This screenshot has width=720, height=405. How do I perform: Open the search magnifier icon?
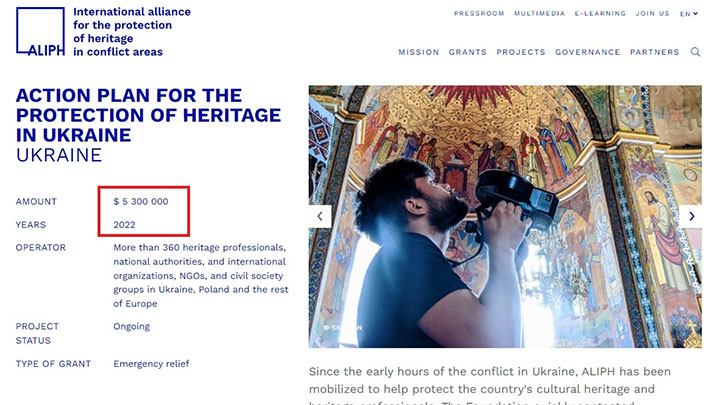tap(696, 52)
